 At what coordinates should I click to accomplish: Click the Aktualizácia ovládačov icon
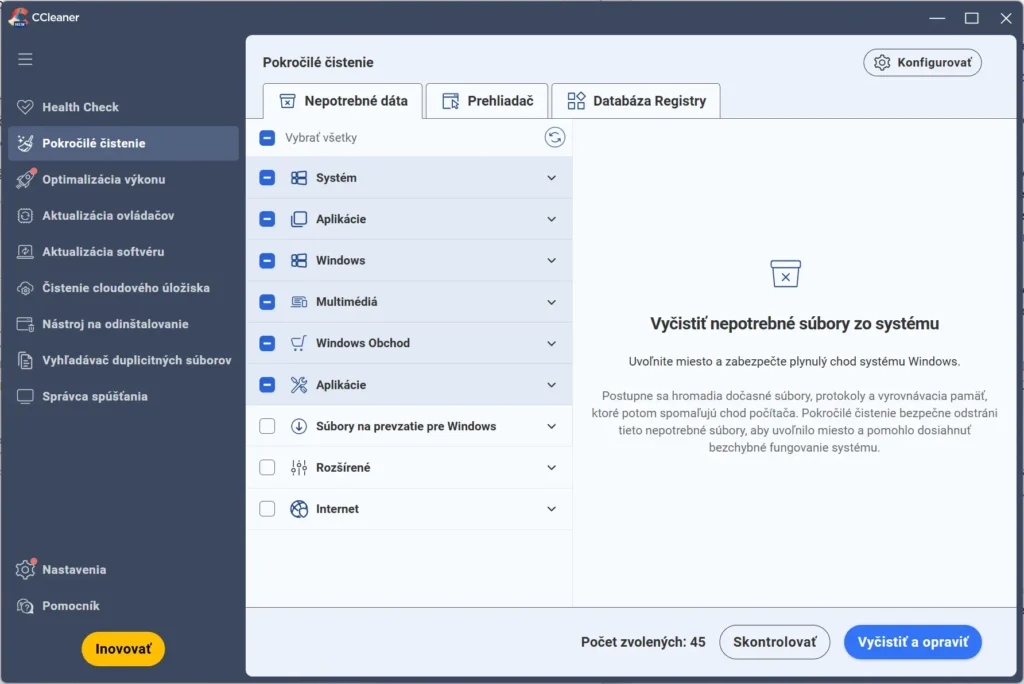click(25, 216)
